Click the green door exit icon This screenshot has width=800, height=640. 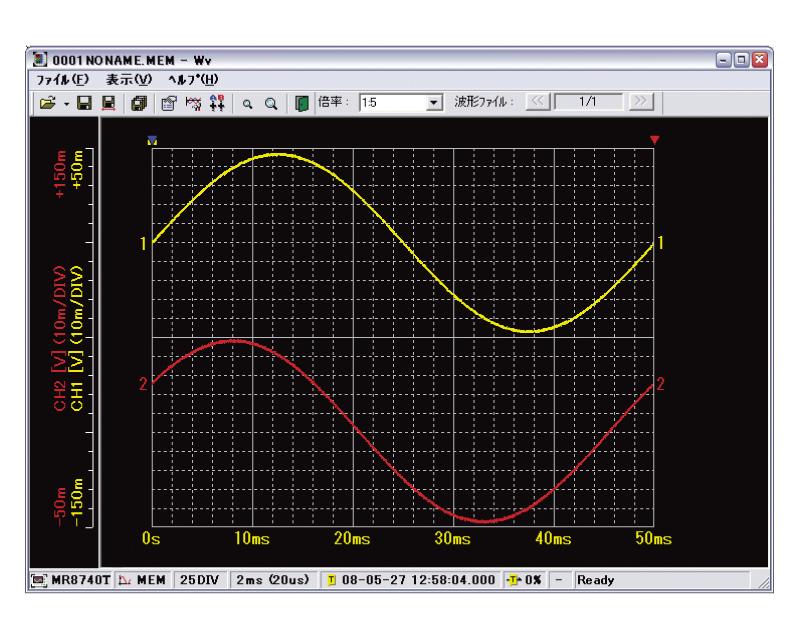(303, 102)
